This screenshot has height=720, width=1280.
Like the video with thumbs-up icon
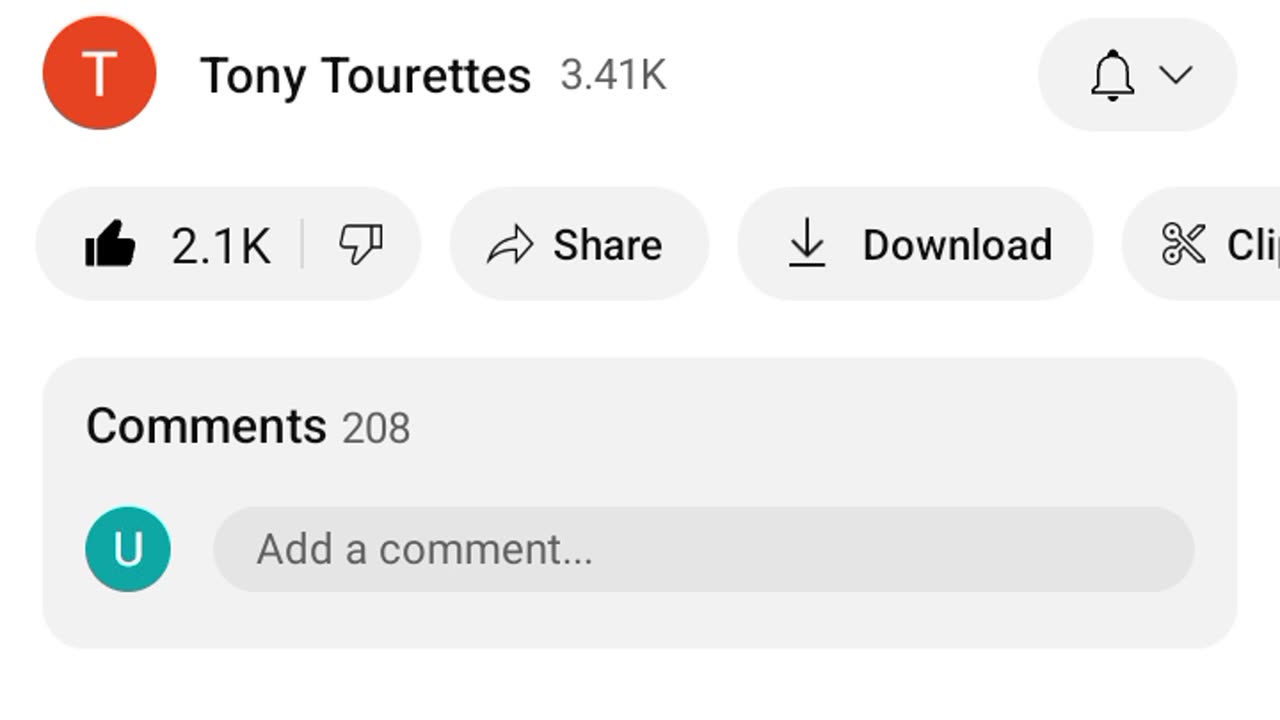[109, 244]
